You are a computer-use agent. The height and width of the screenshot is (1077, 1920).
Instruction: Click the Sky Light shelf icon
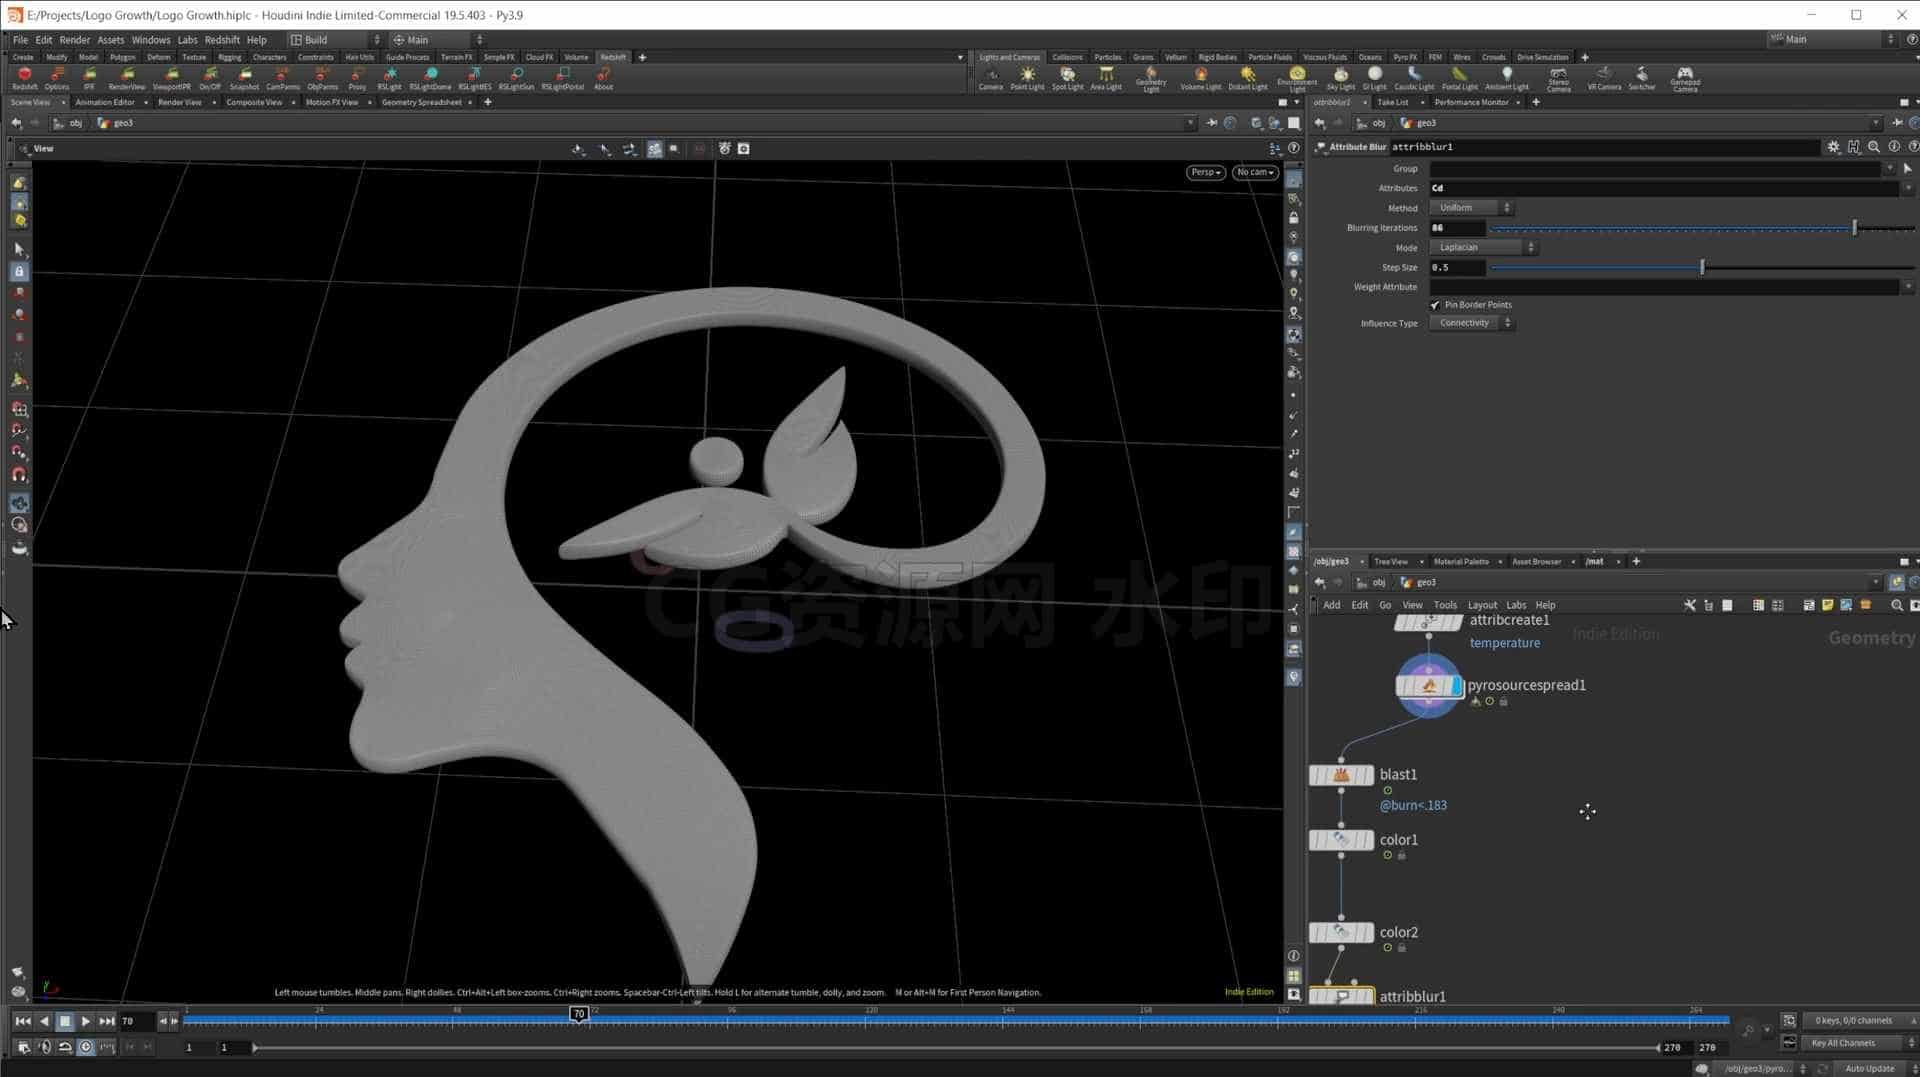coord(1340,78)
